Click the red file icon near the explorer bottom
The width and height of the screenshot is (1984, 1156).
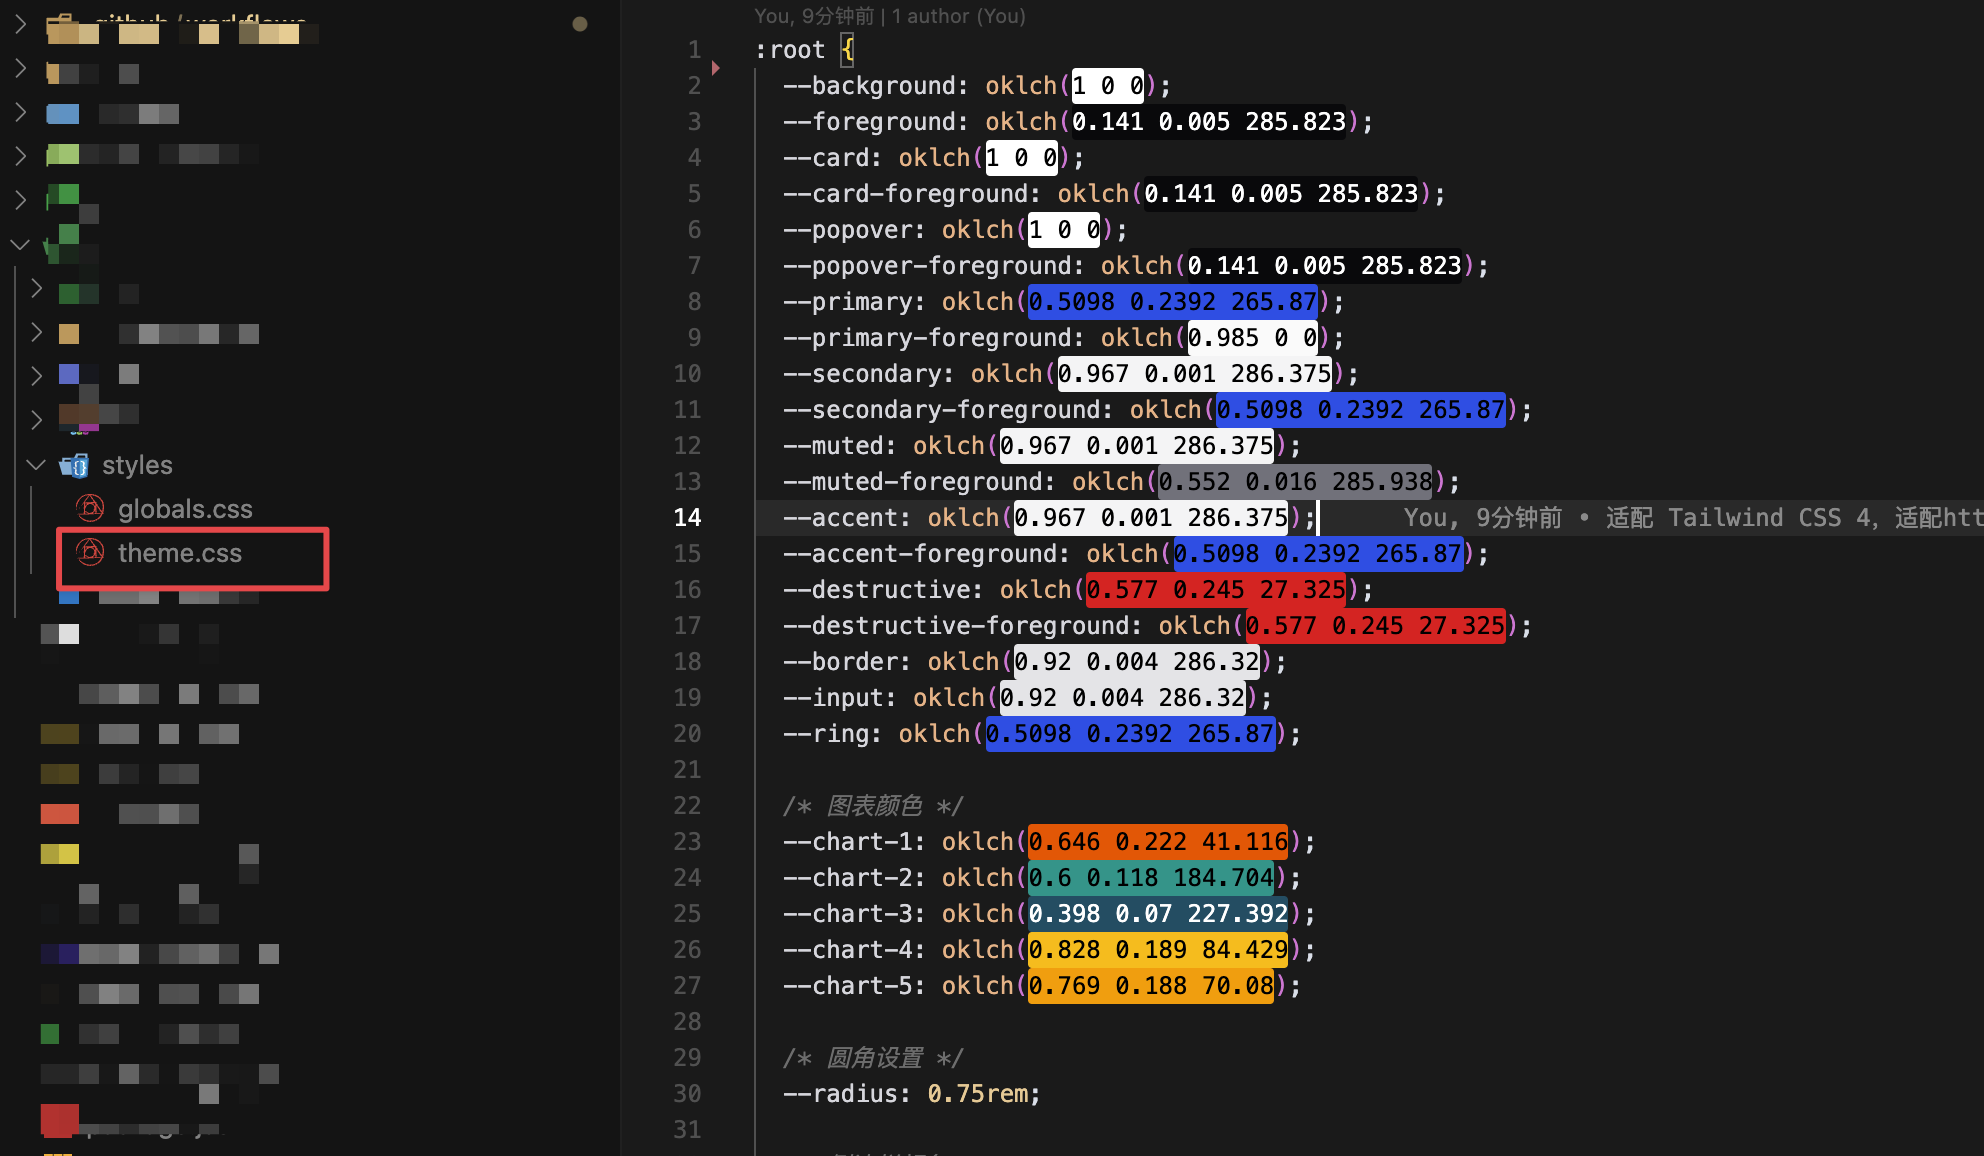click(x=59, y=1118)
